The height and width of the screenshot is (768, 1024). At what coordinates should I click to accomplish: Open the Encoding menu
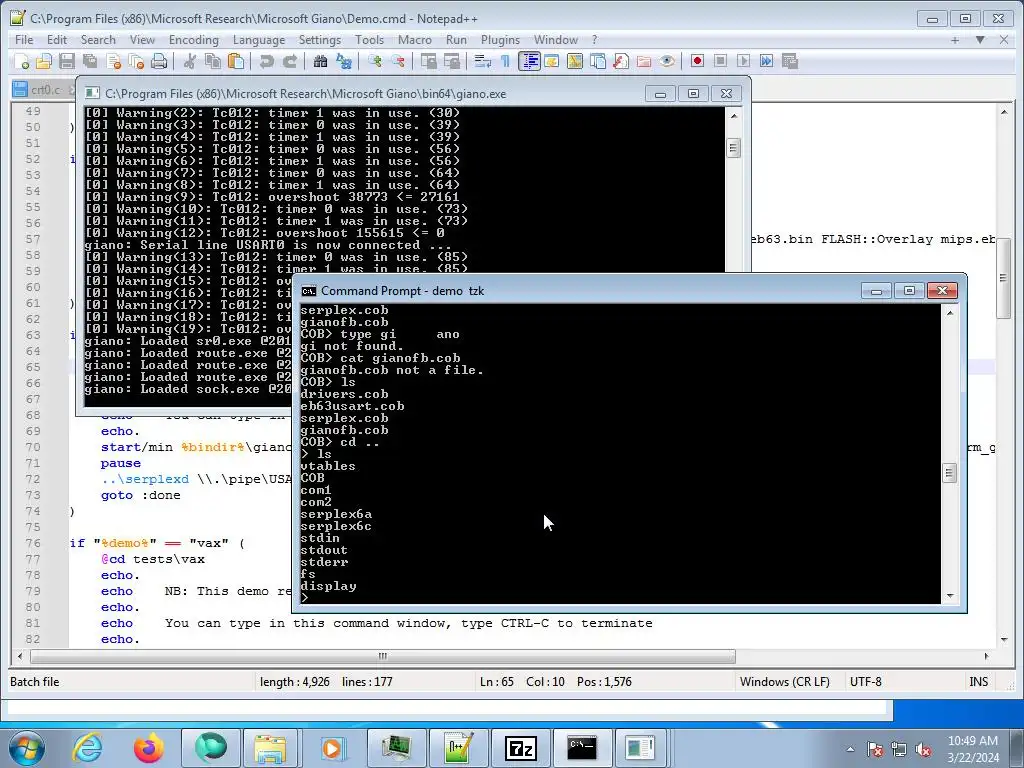(x=194, y=40)
